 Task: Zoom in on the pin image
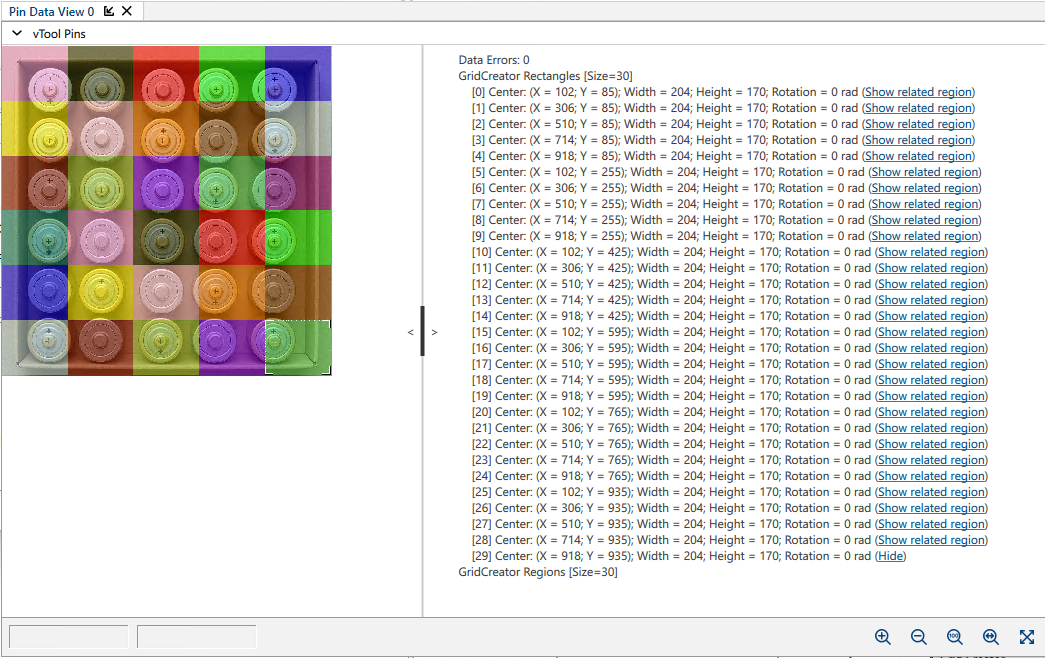pos(883,637)
